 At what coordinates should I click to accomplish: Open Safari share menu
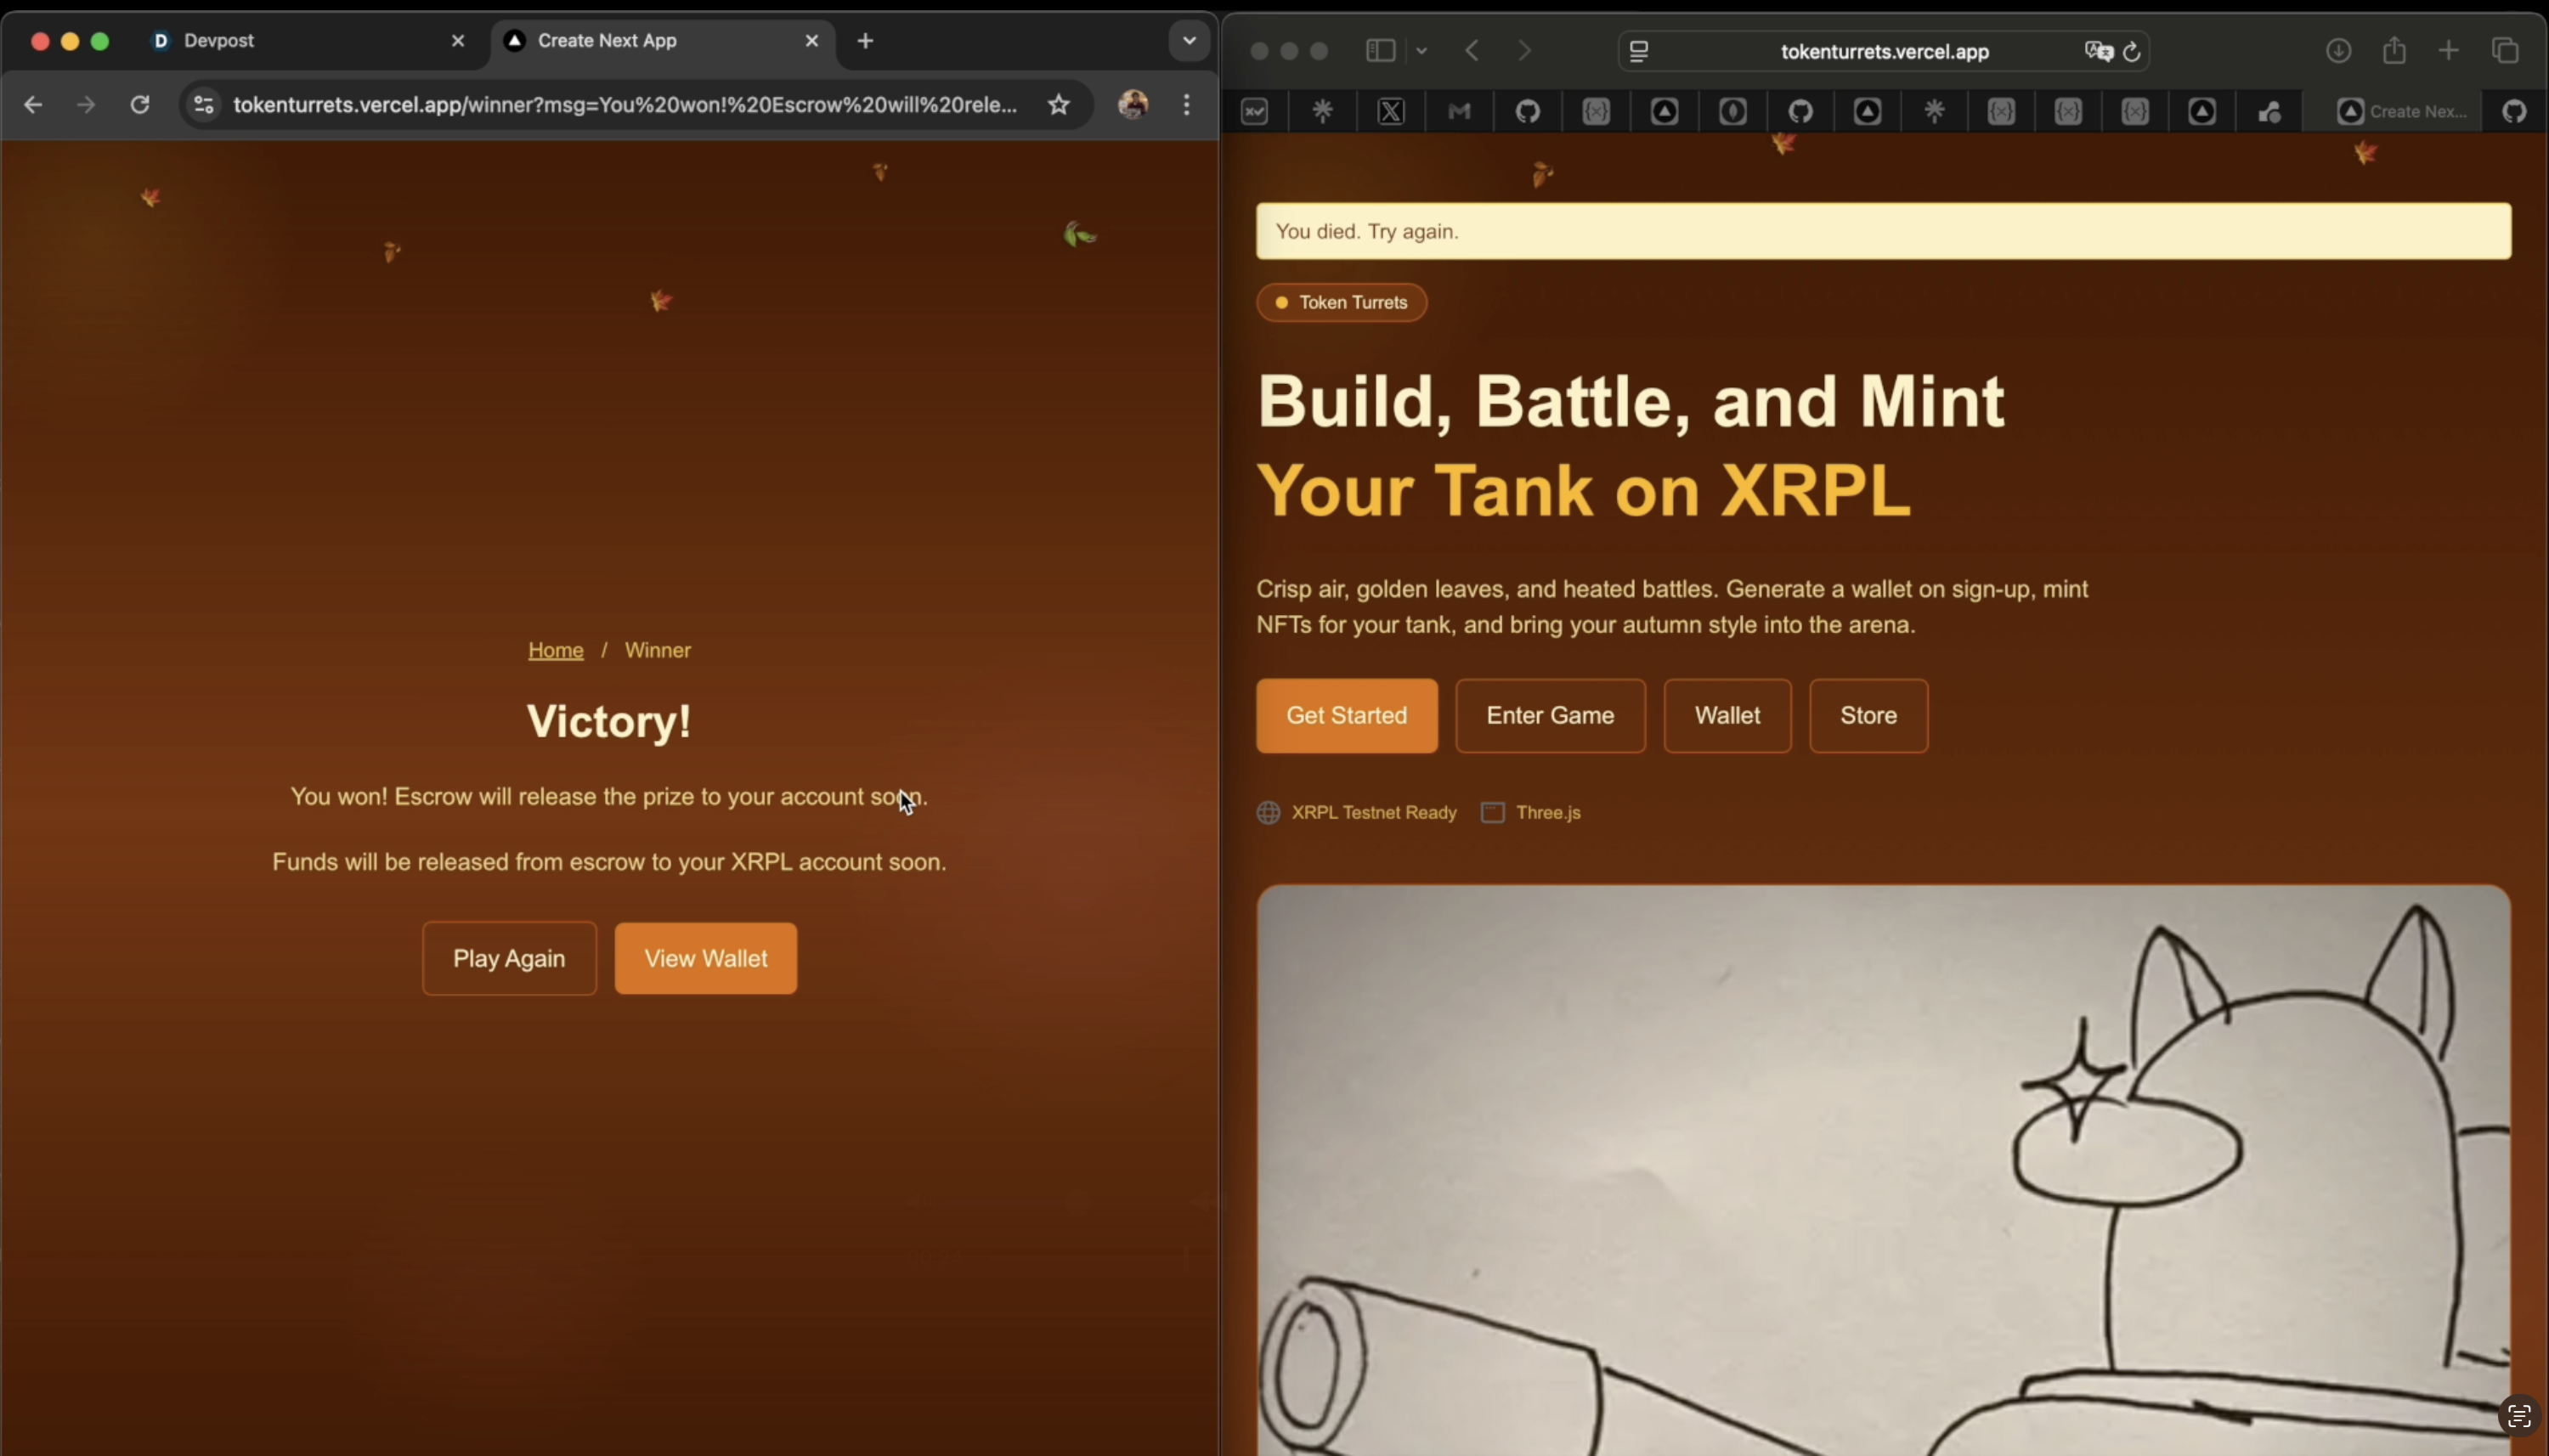point(2394,50)
